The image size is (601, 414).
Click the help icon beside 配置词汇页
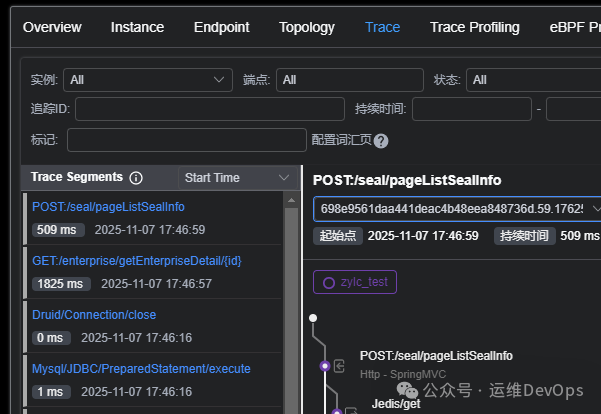click(x=381, y=141)
